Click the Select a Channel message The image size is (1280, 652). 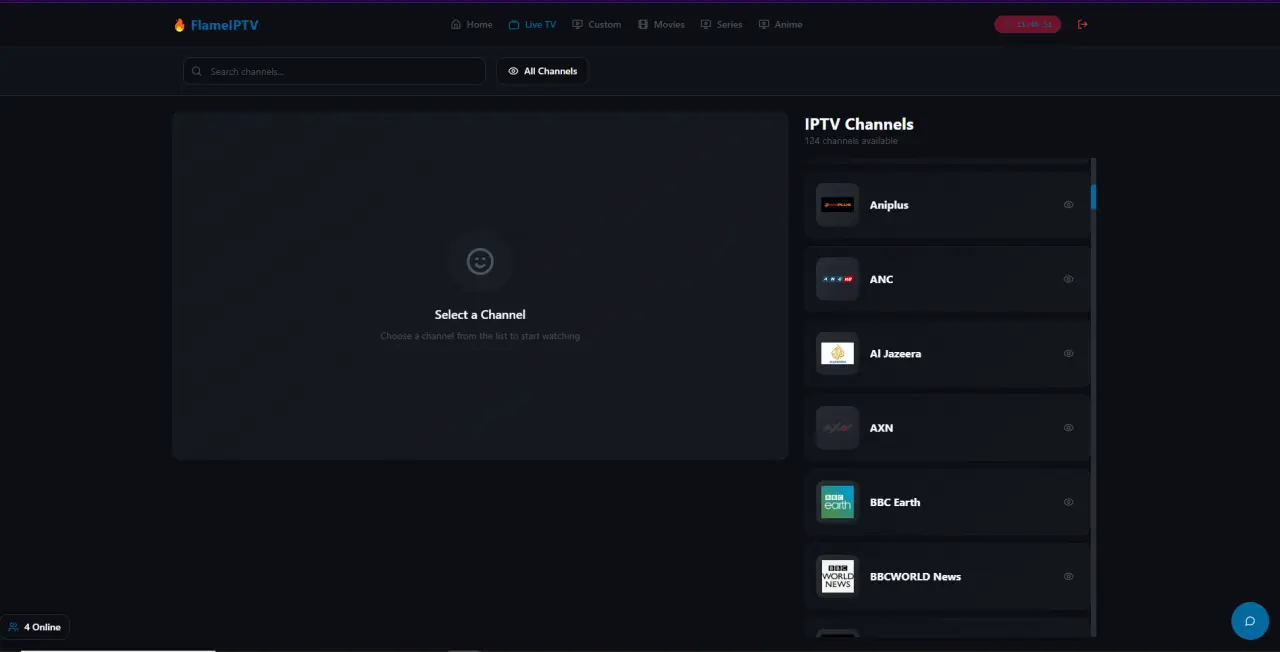pyautogui.click(x=480, y=314)
